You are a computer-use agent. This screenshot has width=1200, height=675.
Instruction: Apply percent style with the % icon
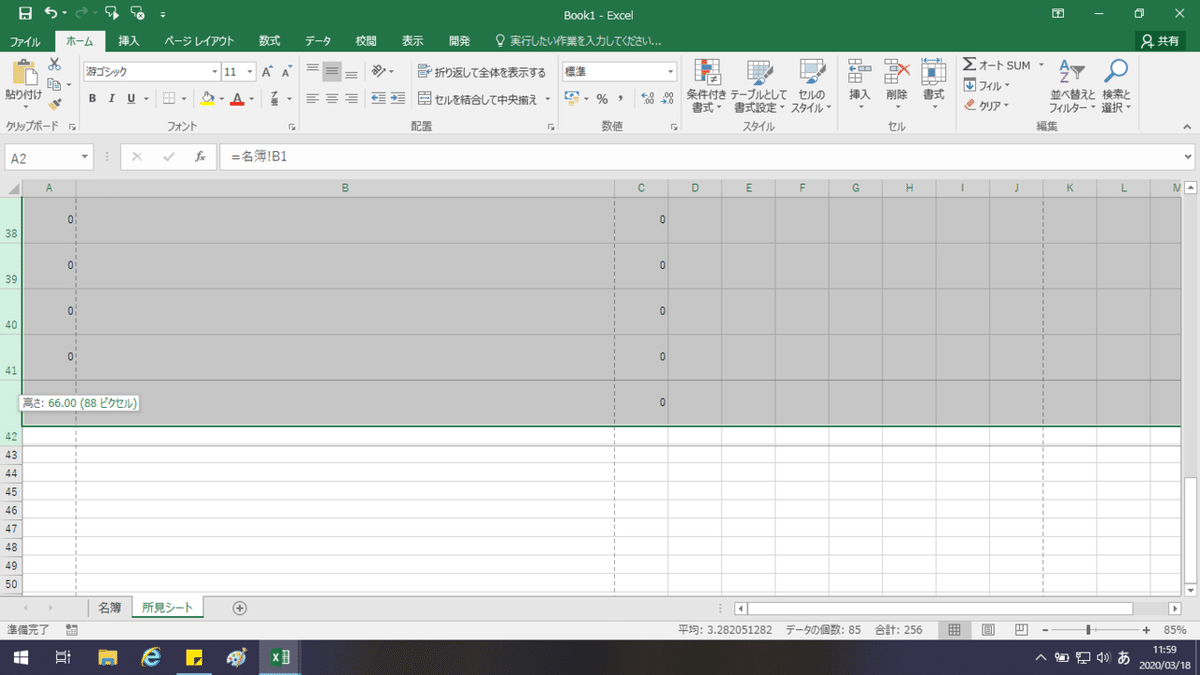pyautogui.click(x=602, y=98)
